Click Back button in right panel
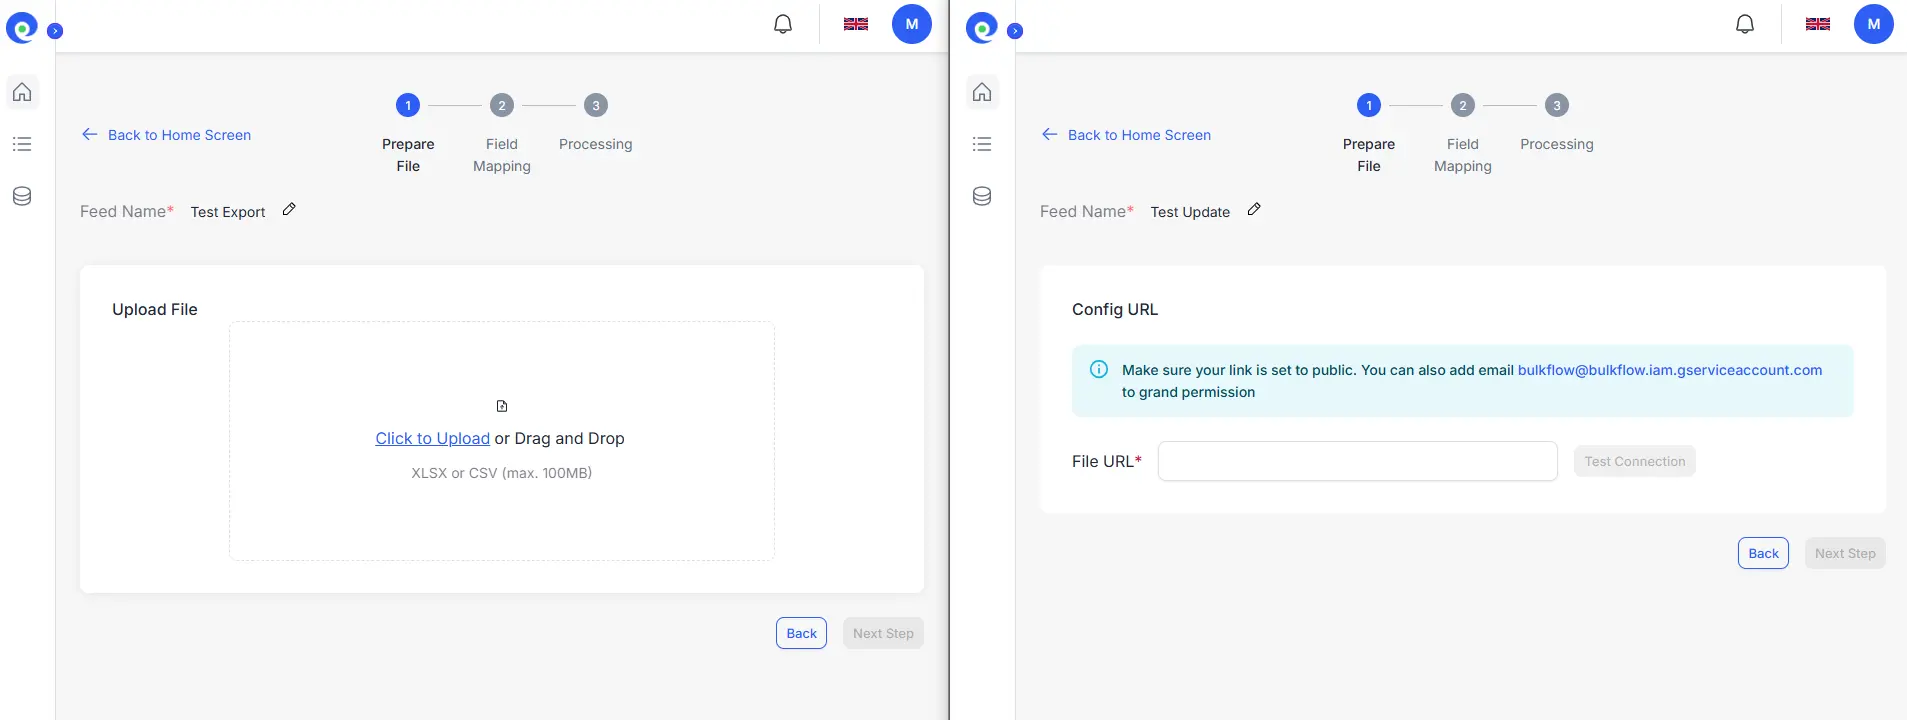Viewport: 1907px width, 720px height. 1764,553
